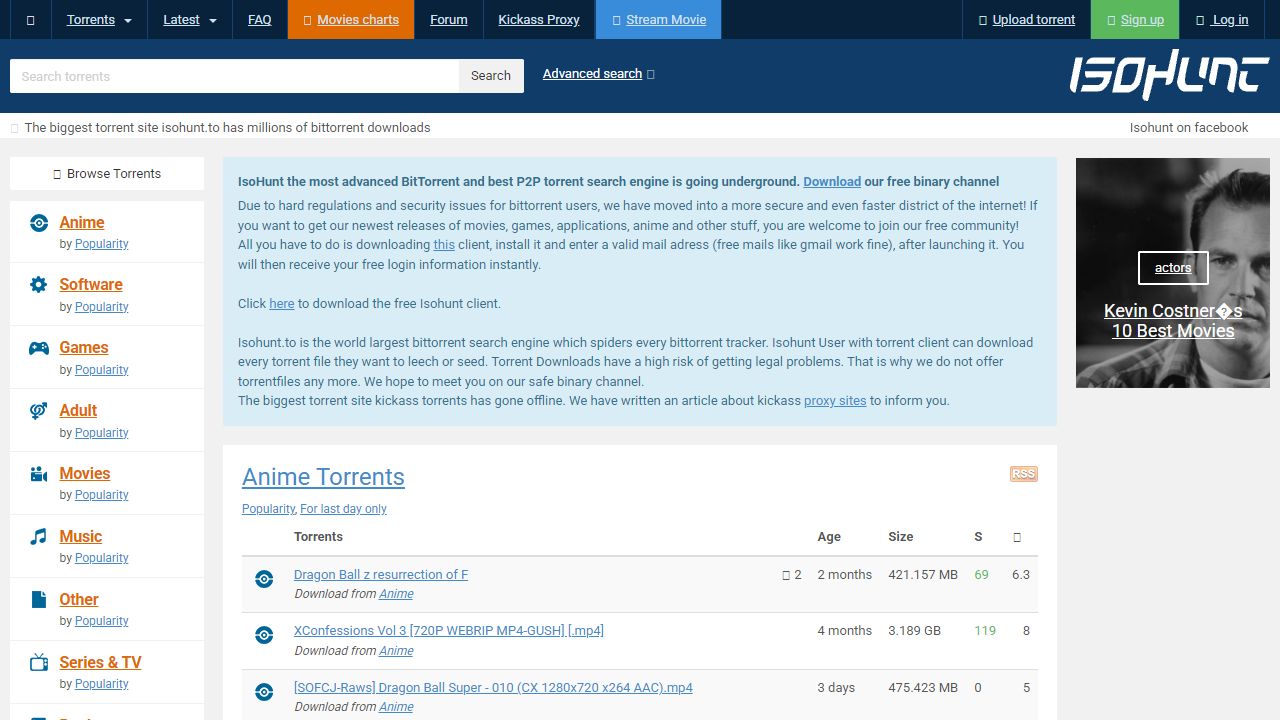Click the Kevin Costner banner photo

point(1173,273)
